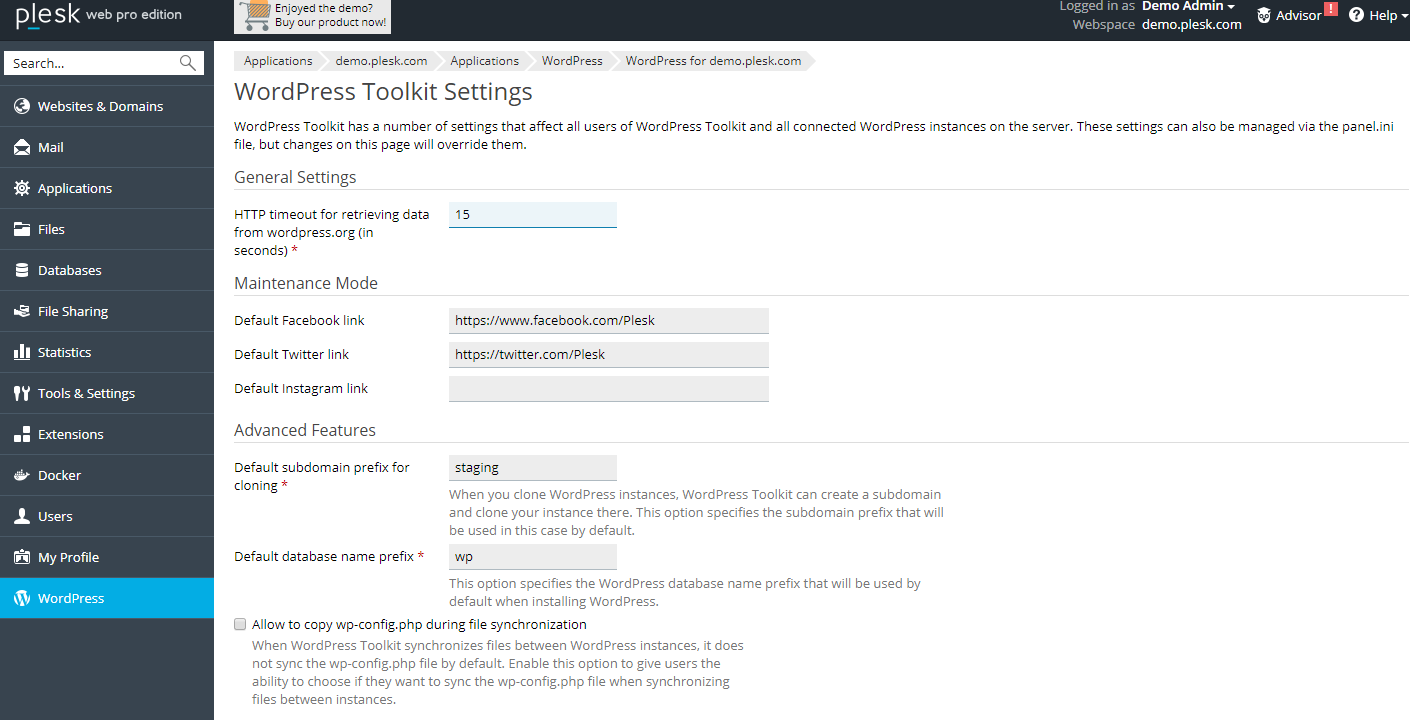Click the Extensions blocks icon

pyautogui.click(x=21, y=434)
